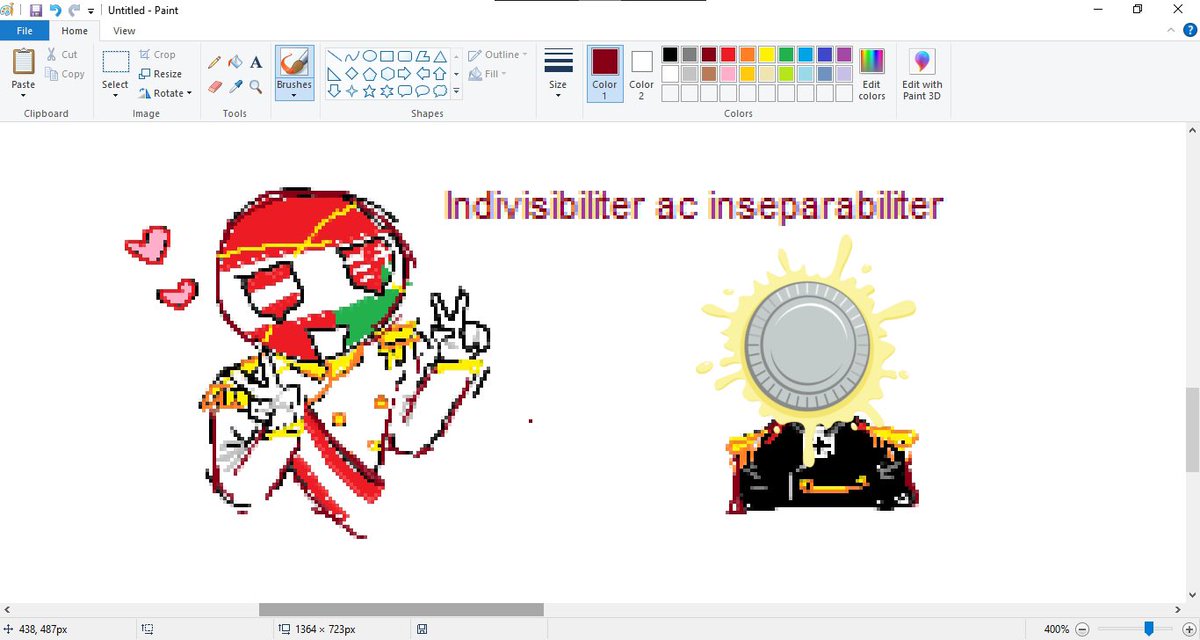Screen dimensions: 1200x640
Task: Open Customize Quick Access Toolbar dropdown
Action: [x=91, y=10]
